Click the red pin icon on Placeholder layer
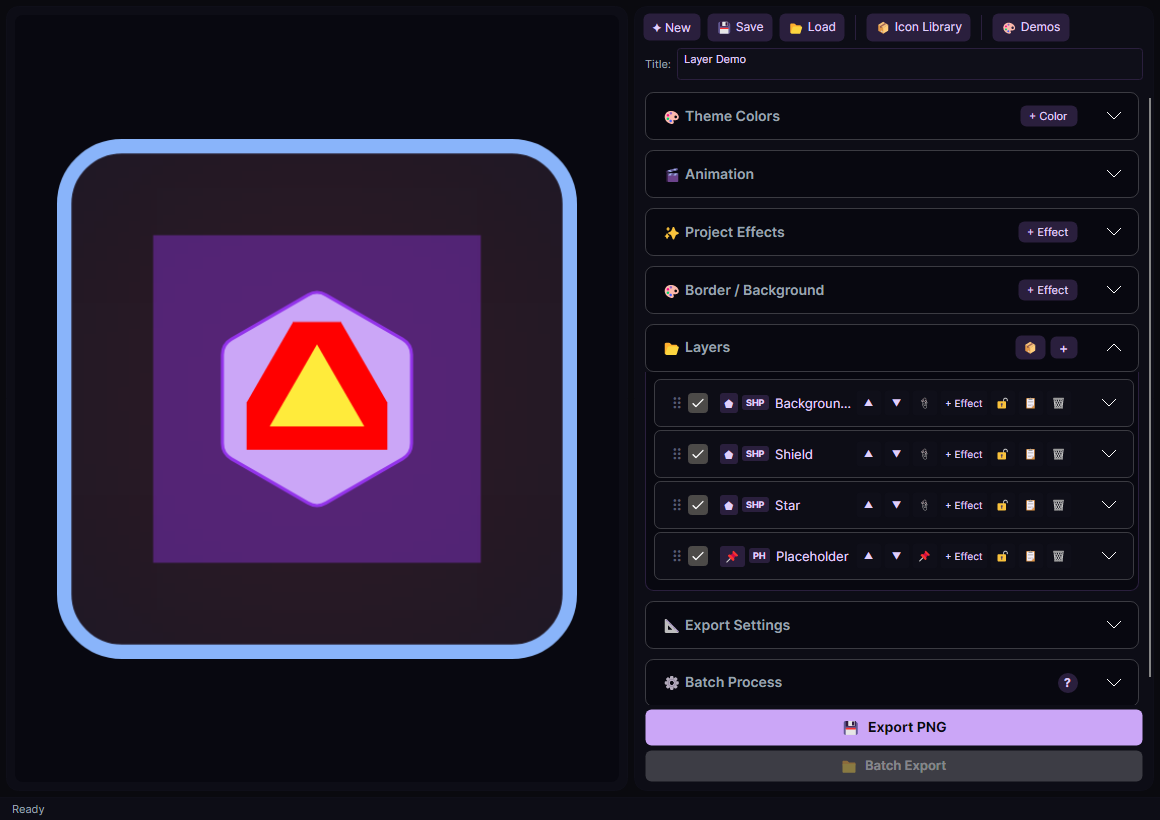This screenshot has width=1160, height=820. coord(924,556)
